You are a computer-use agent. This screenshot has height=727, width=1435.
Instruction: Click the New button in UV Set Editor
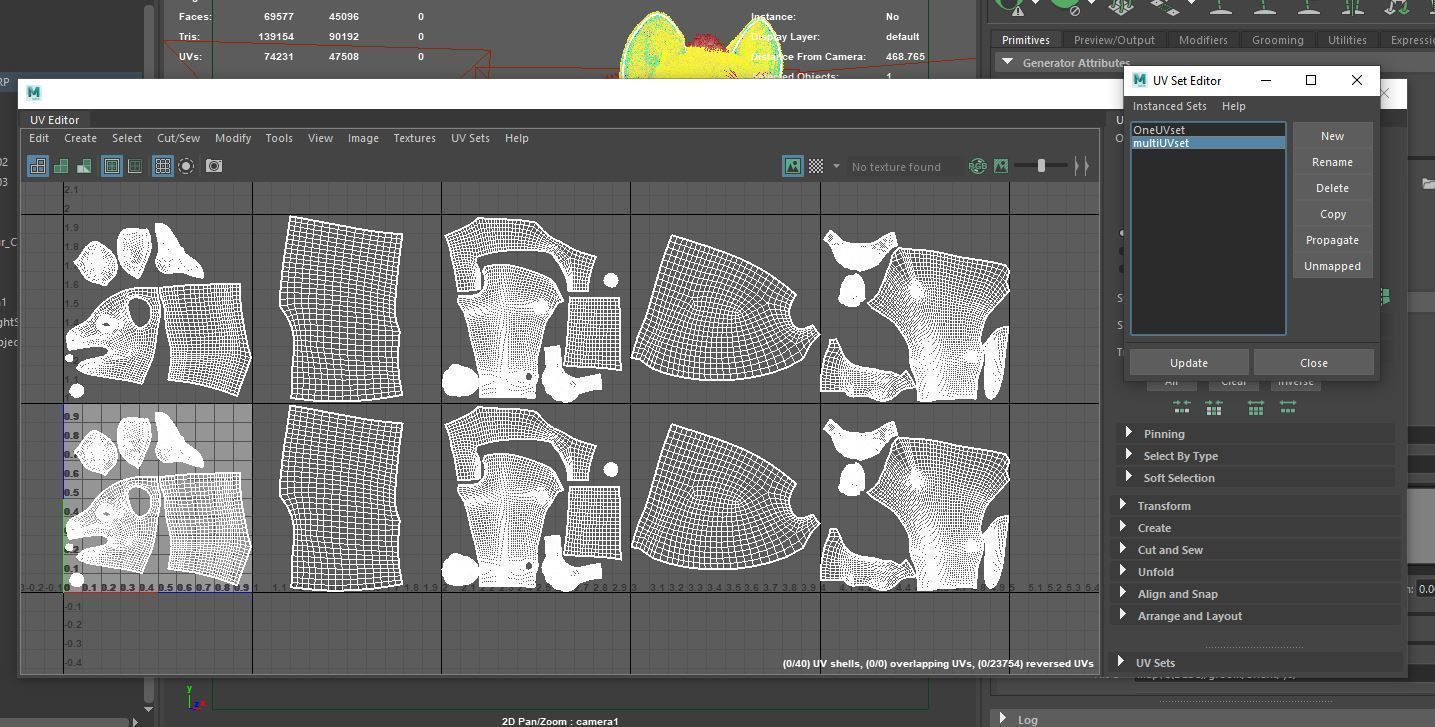coord(1332,136)
